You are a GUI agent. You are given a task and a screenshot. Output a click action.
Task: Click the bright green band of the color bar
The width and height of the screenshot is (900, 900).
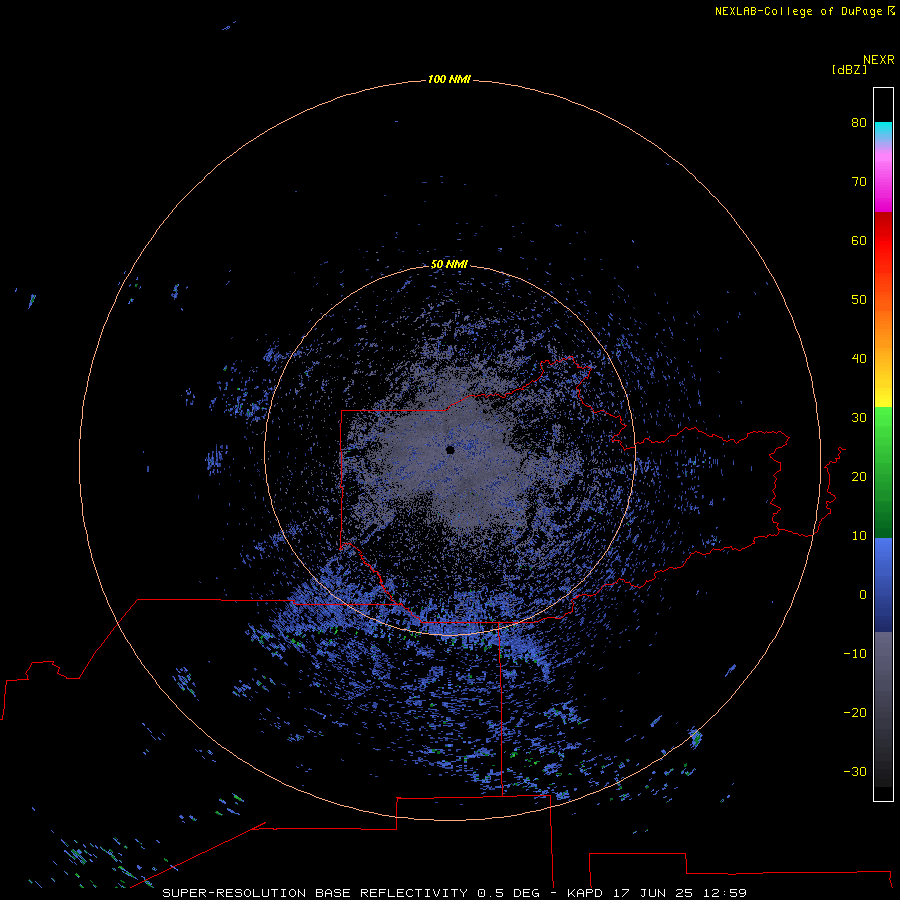click(x=883, y=422)
